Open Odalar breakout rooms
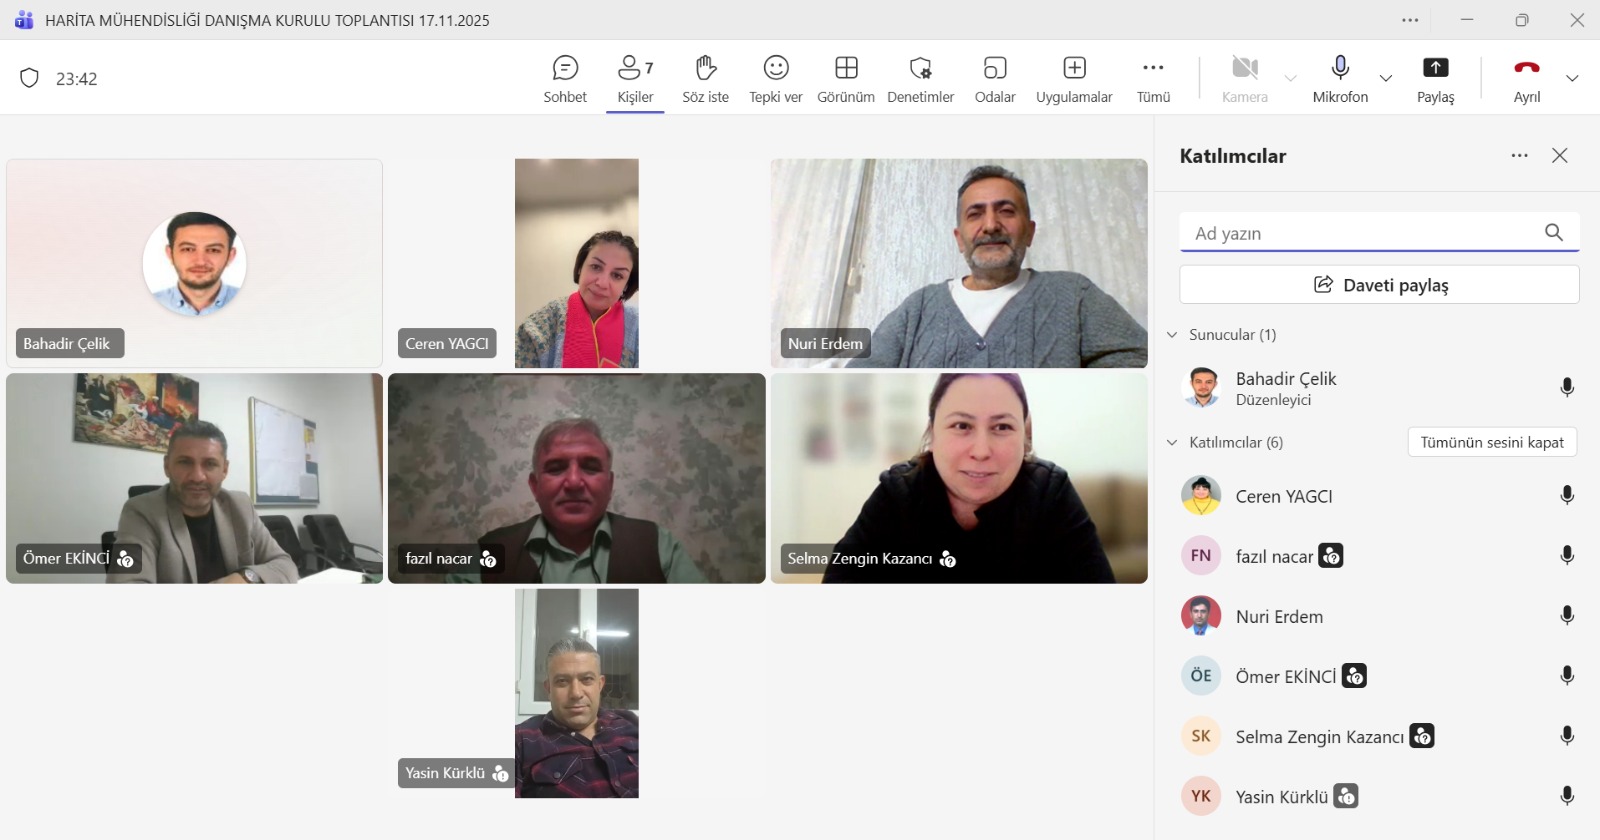 click(994, 69)
